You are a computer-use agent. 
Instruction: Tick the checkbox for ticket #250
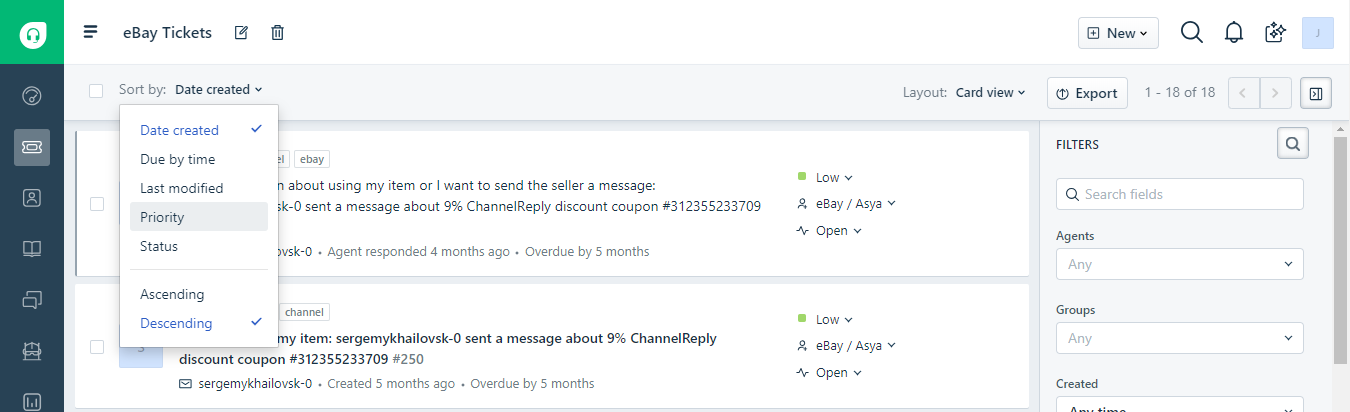click(x=97, y=347)
